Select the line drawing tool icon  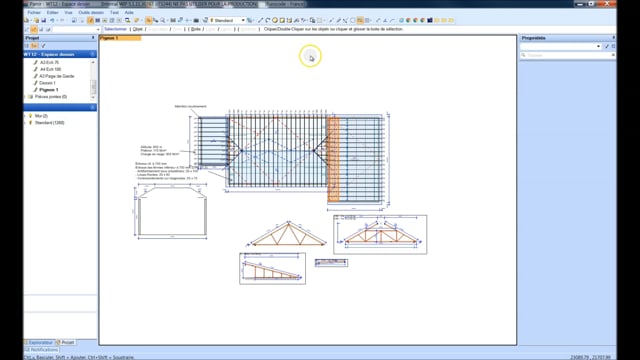click(x=260, y=20)
